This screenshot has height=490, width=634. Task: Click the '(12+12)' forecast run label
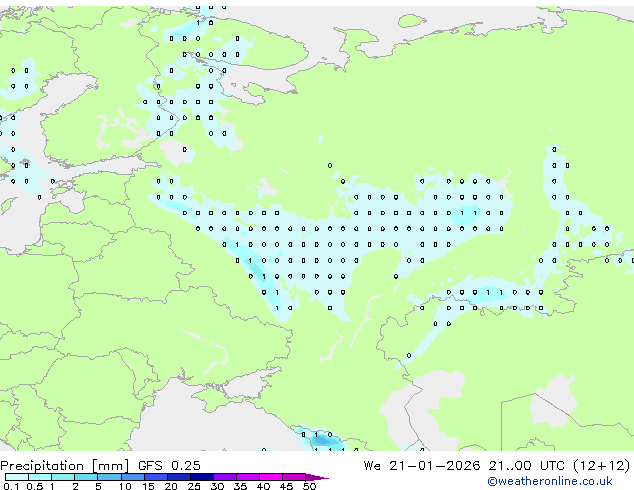(x=601, y=466)
